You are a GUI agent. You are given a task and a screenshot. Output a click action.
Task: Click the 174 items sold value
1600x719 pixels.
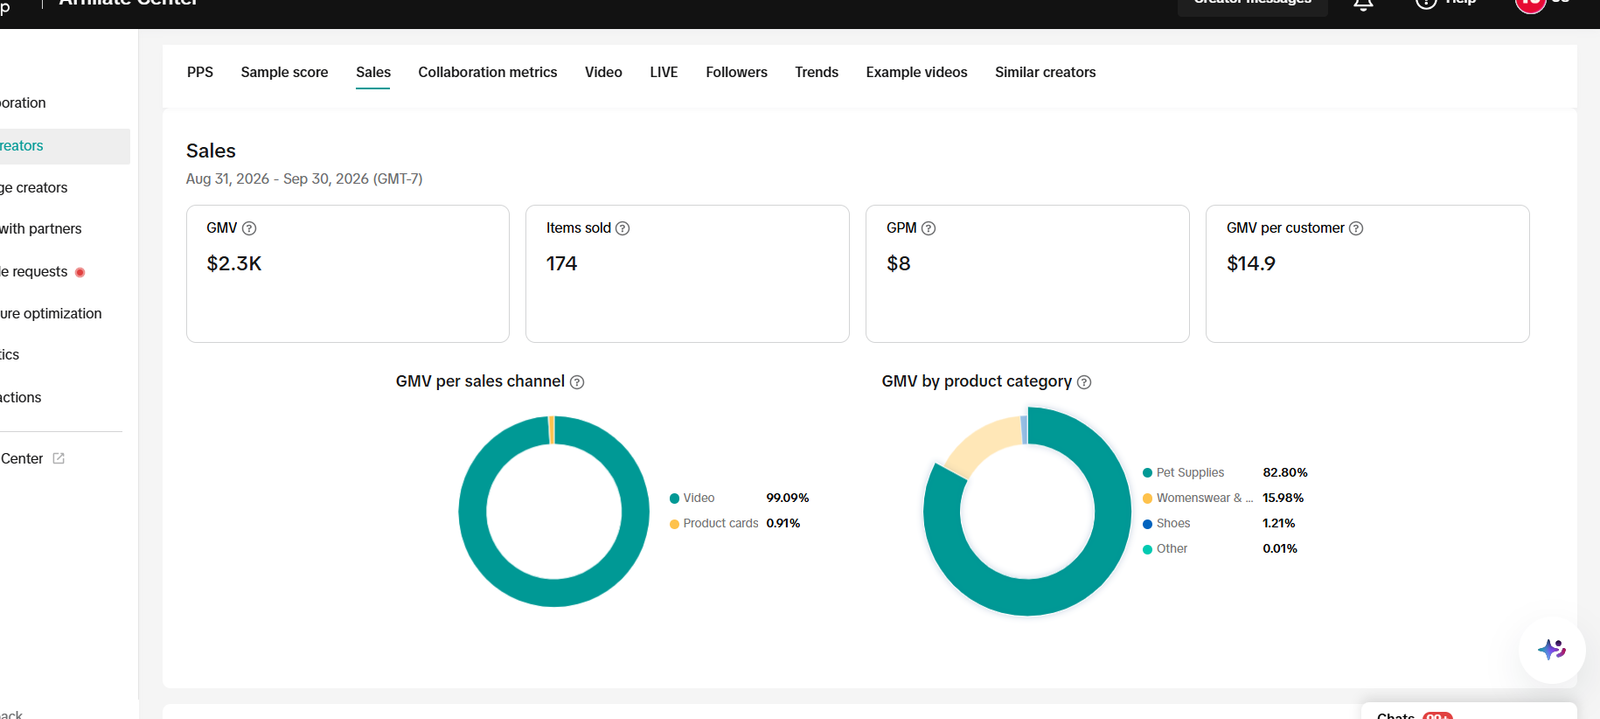tap(562, 264)
